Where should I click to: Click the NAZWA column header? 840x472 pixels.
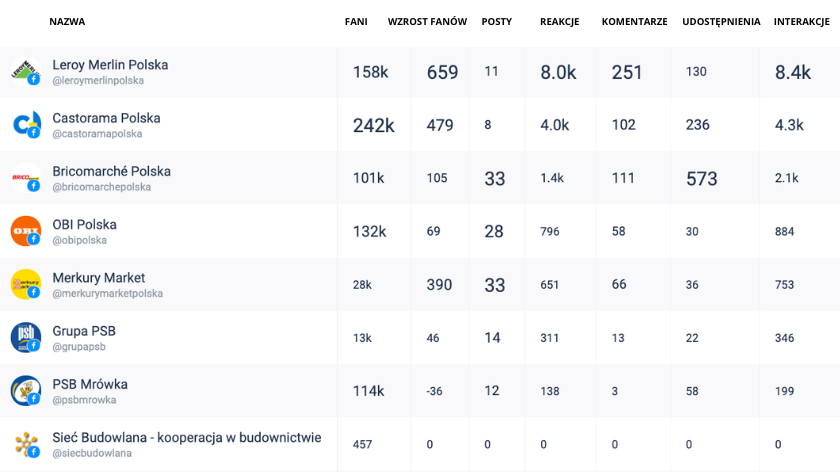pos(67,21)
